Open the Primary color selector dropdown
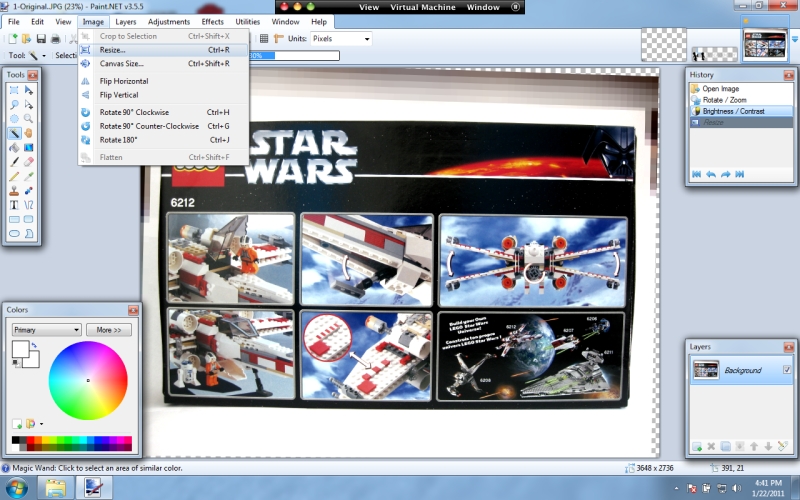Image resolution: width=800 pixels, height=500 pixels. click(x=46, y=330)
